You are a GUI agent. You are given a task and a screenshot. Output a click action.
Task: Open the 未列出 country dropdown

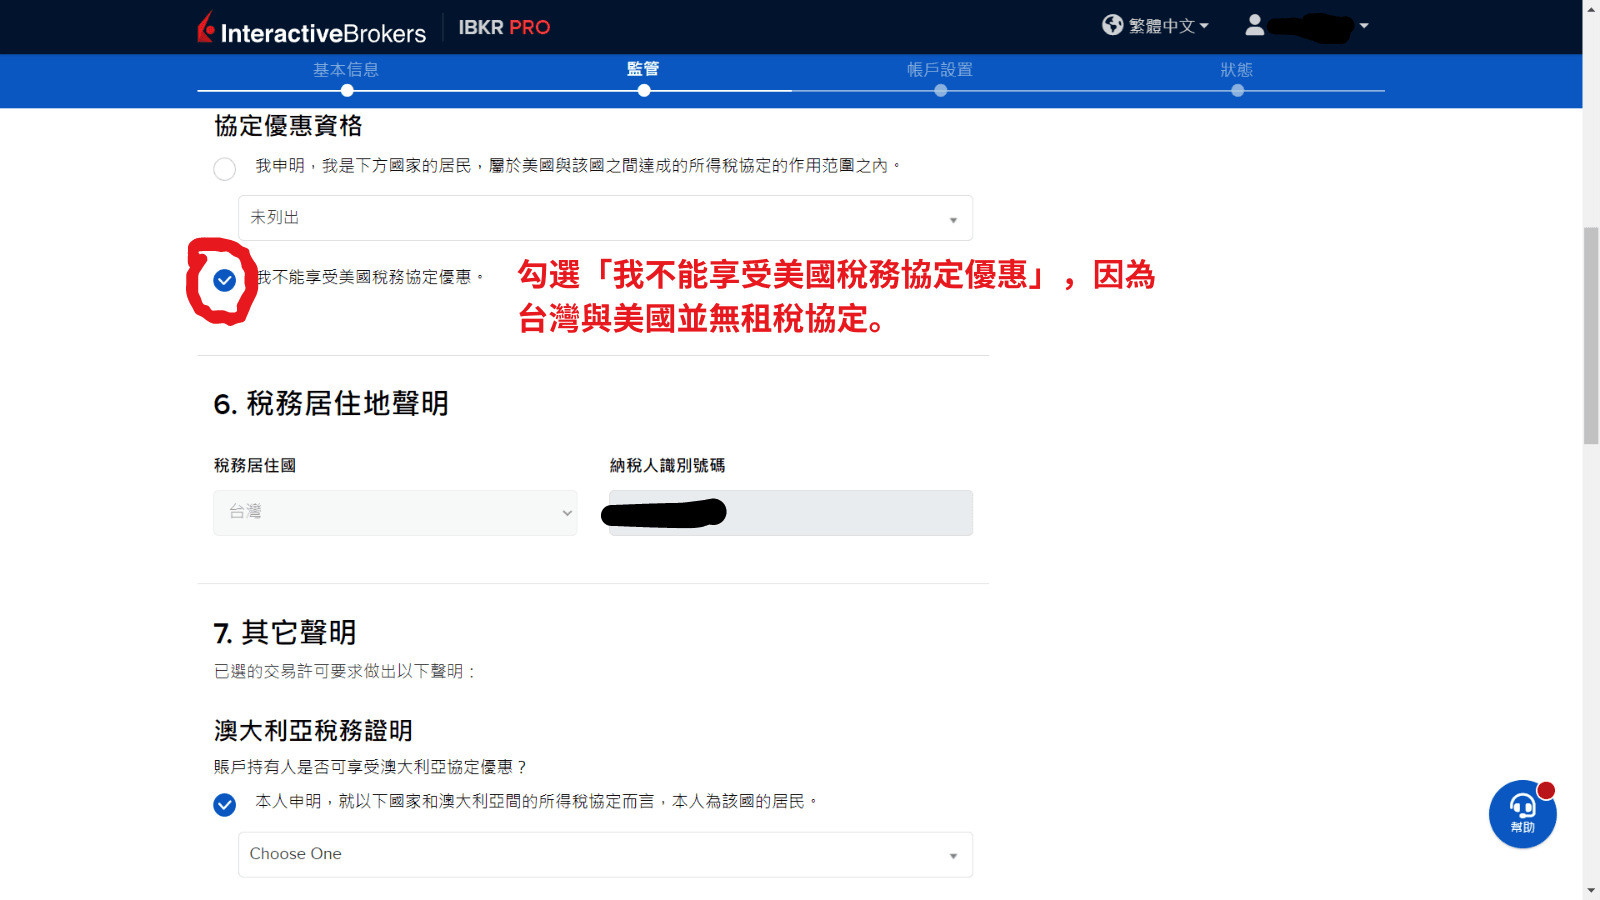tap(604, 217)
